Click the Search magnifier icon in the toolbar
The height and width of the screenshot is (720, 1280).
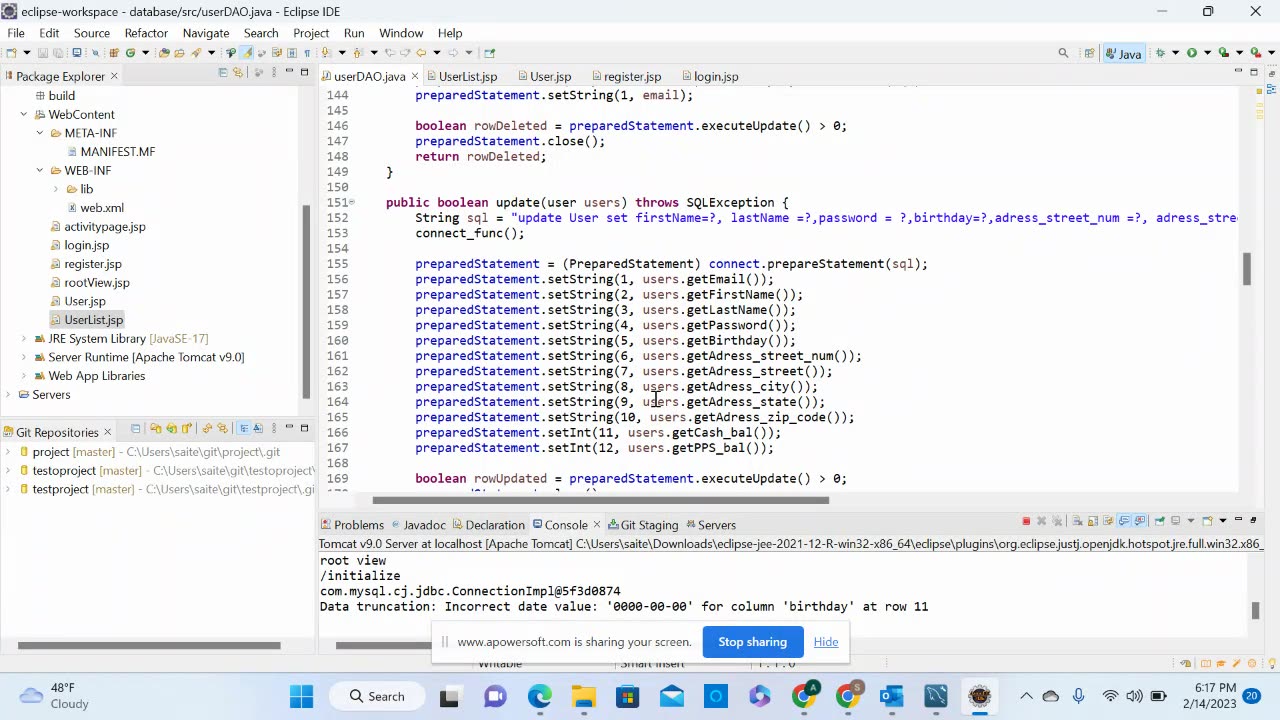pos(1063,53)
